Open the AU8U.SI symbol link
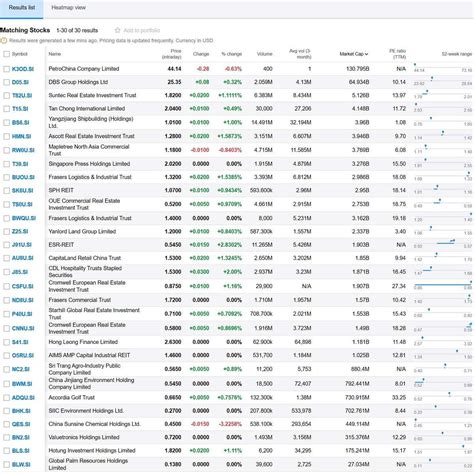474x474 pixels. 23,258
